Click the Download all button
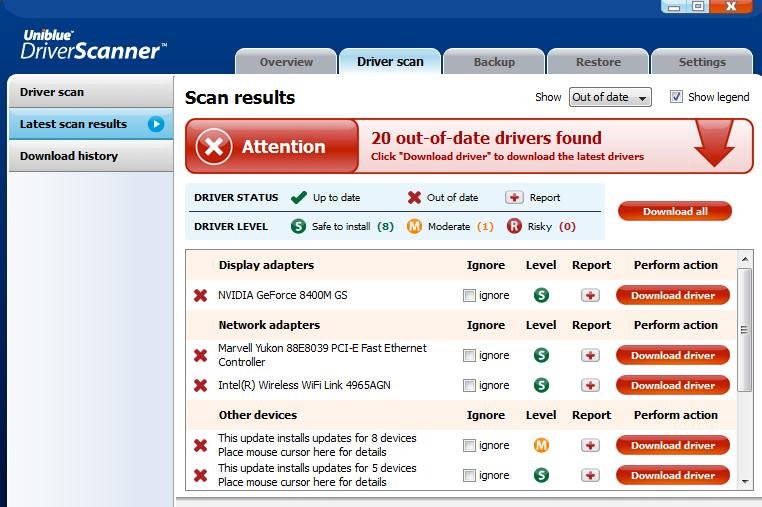The height and width of the screenshot is (507, 762). (x=675, y=211)
